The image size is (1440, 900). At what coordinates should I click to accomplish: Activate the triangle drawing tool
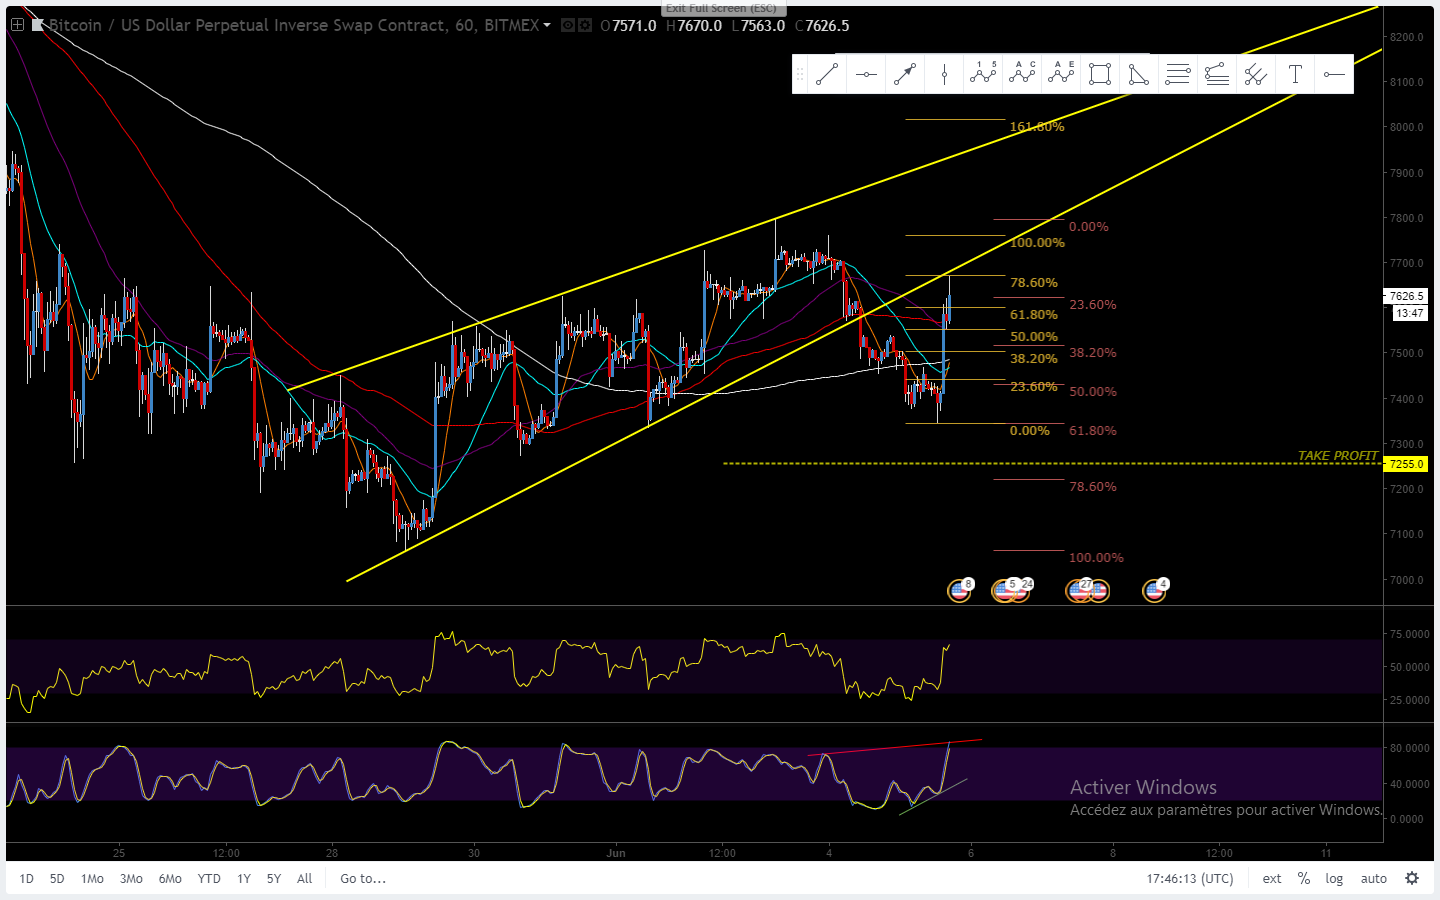click(1139, 74)
